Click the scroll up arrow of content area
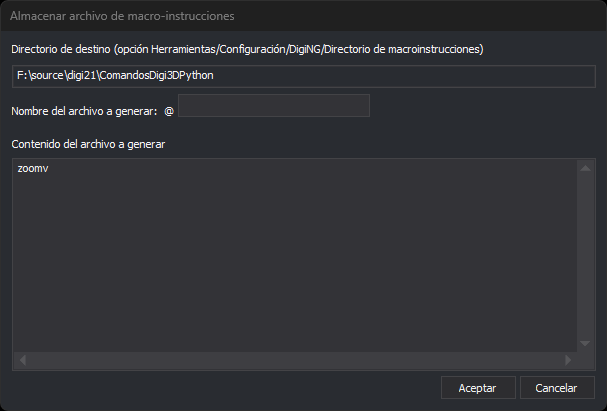Viewport: 607px width, 411px height. (585, 168)
